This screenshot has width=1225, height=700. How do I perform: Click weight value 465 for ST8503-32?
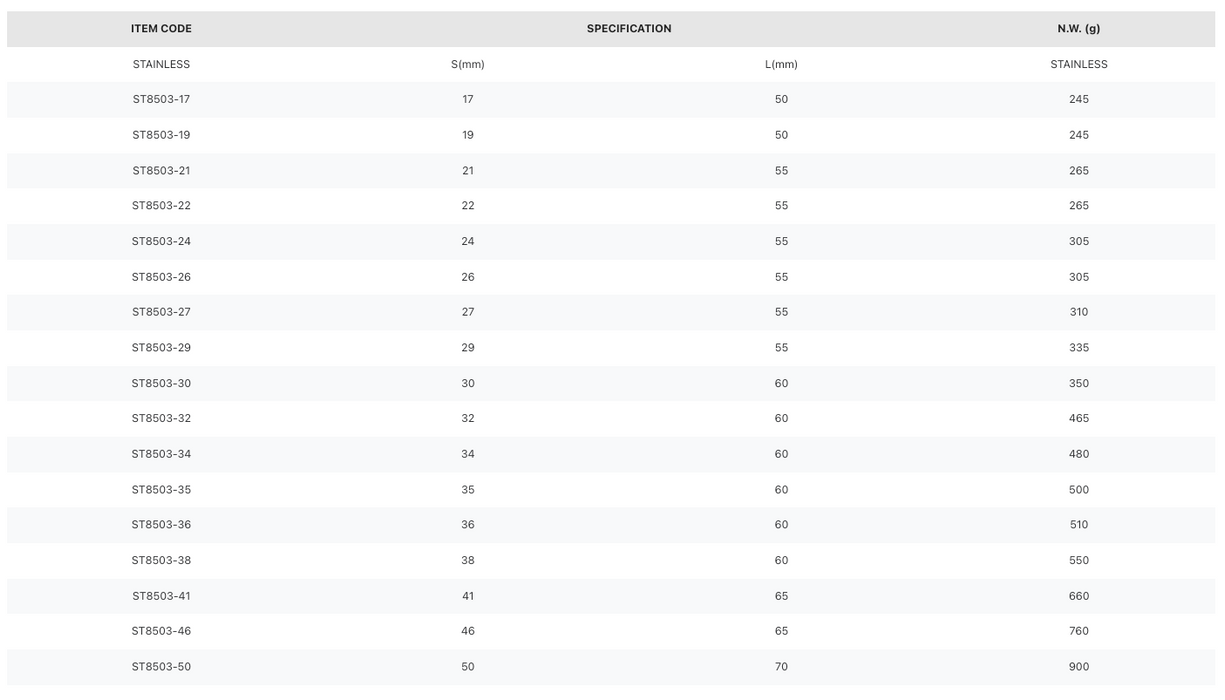[1079, 419]
